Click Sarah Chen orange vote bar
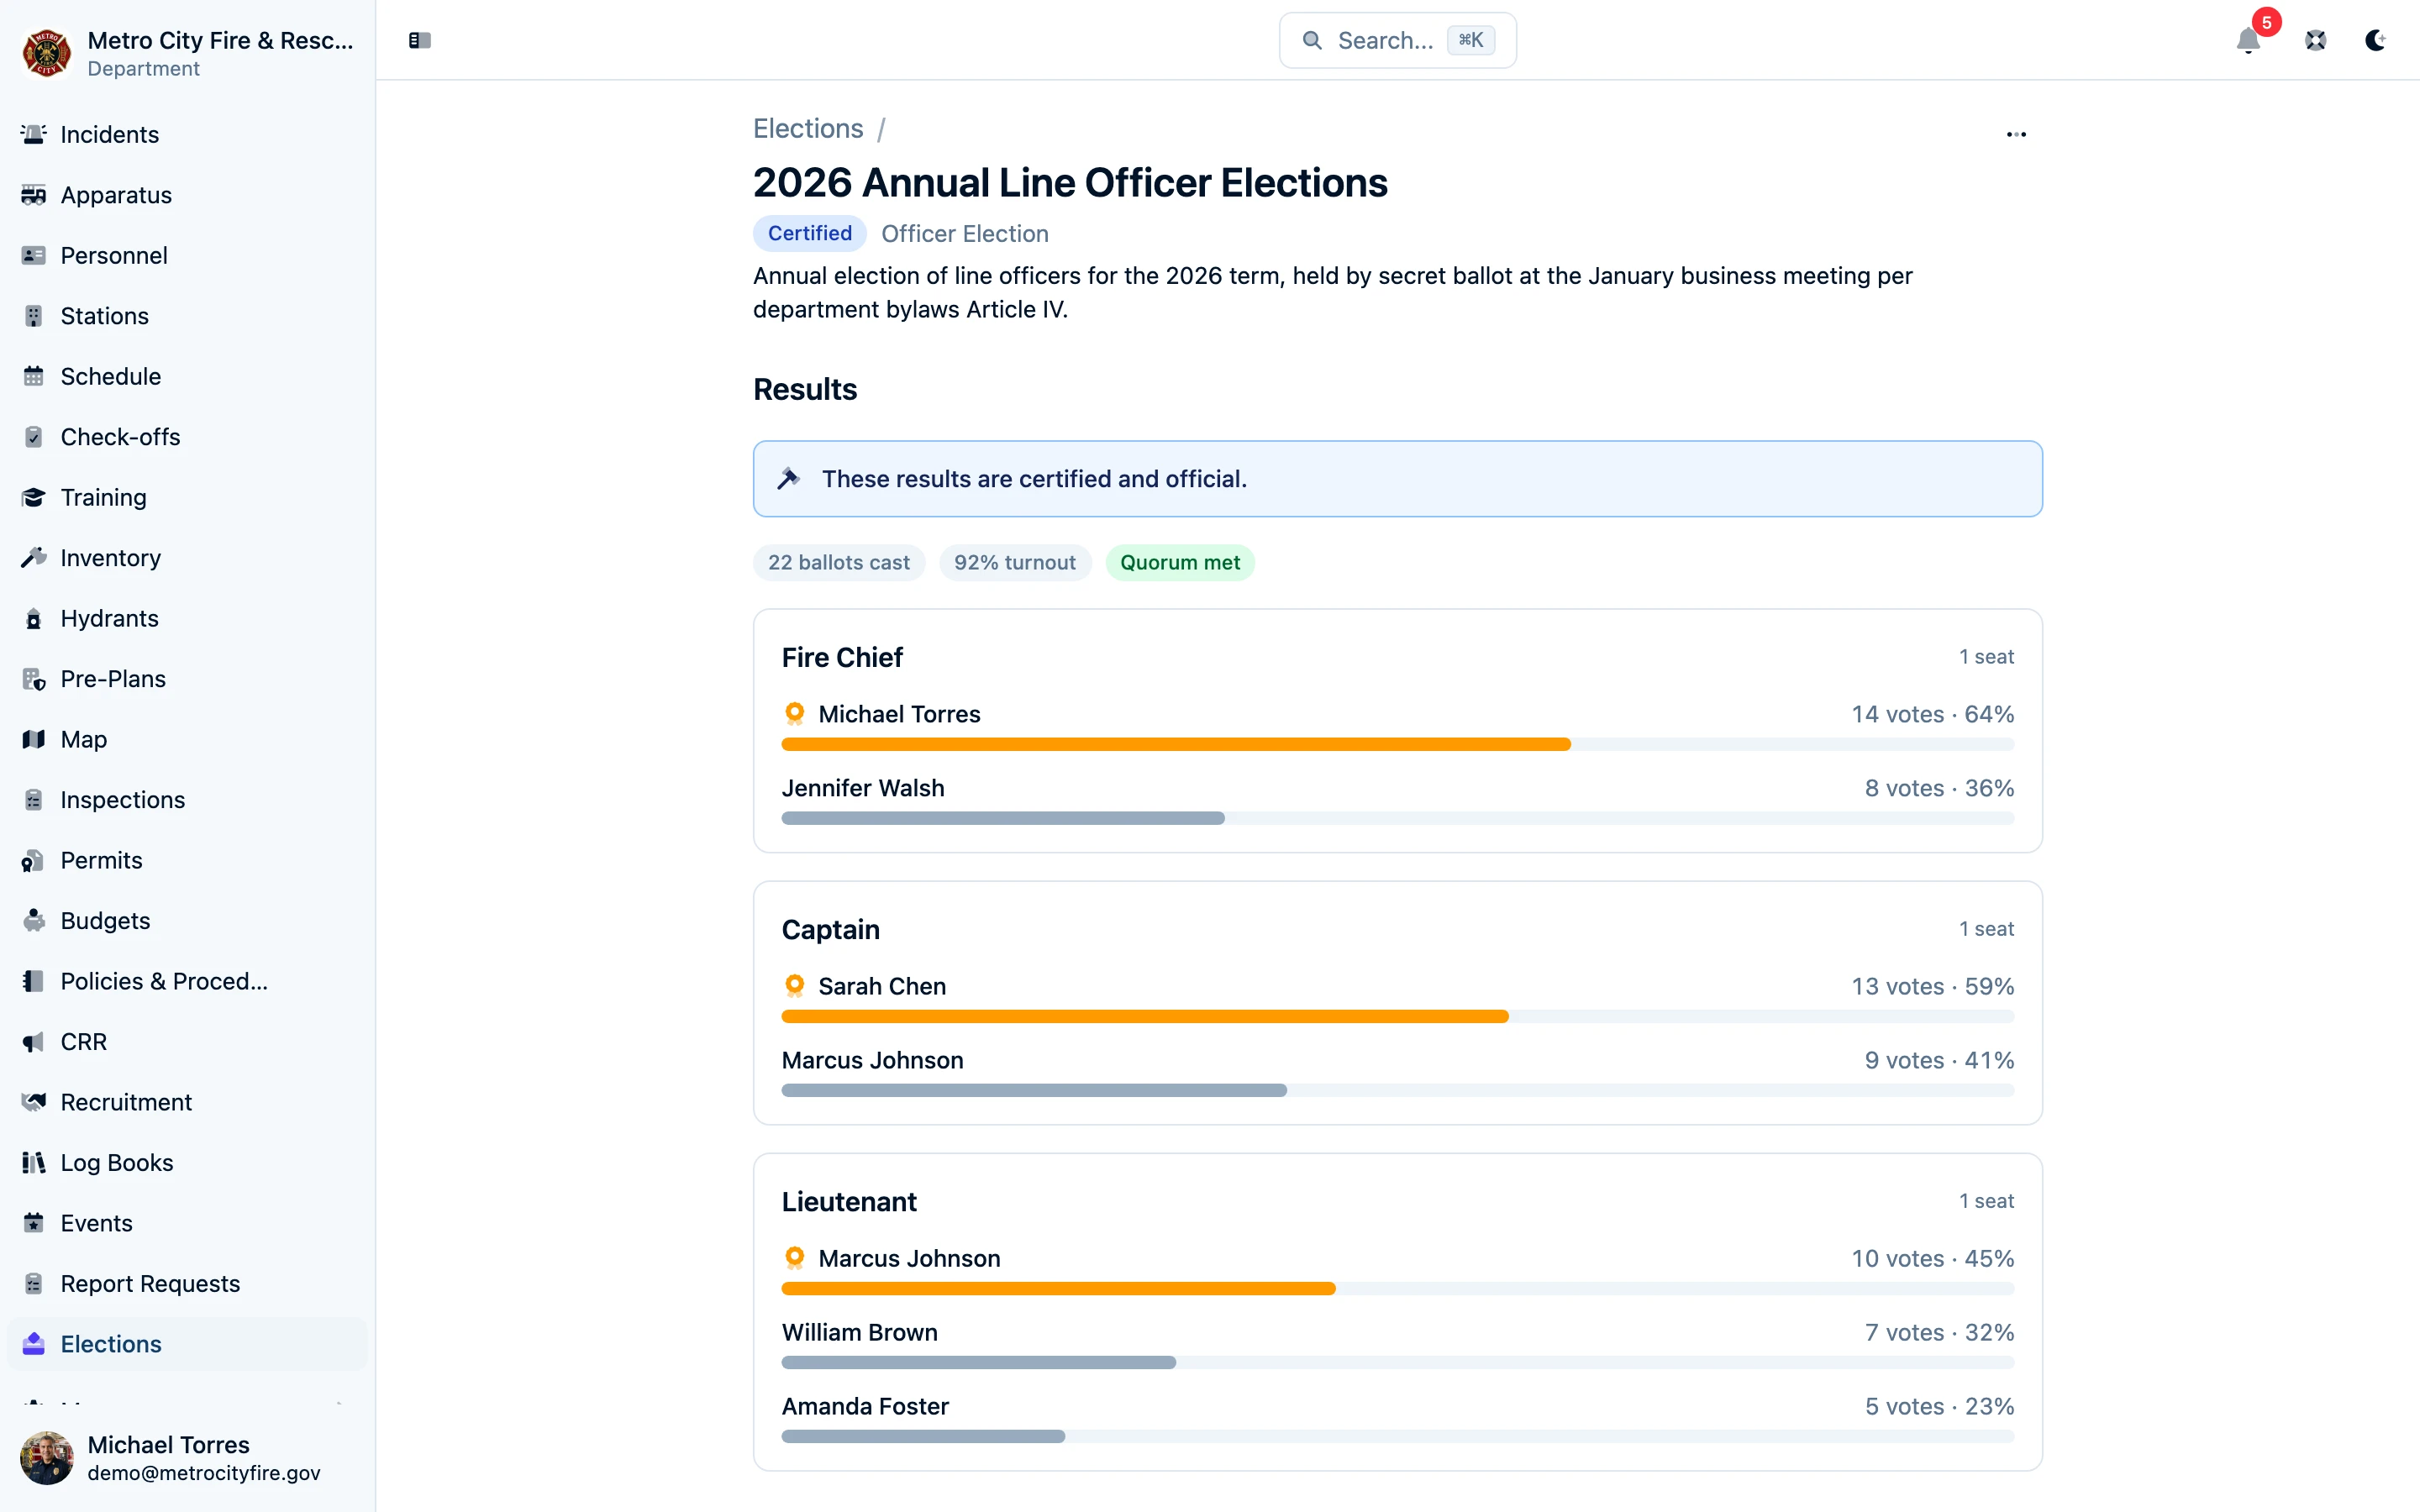 pyautogui.click(x=1145, y=1016)
